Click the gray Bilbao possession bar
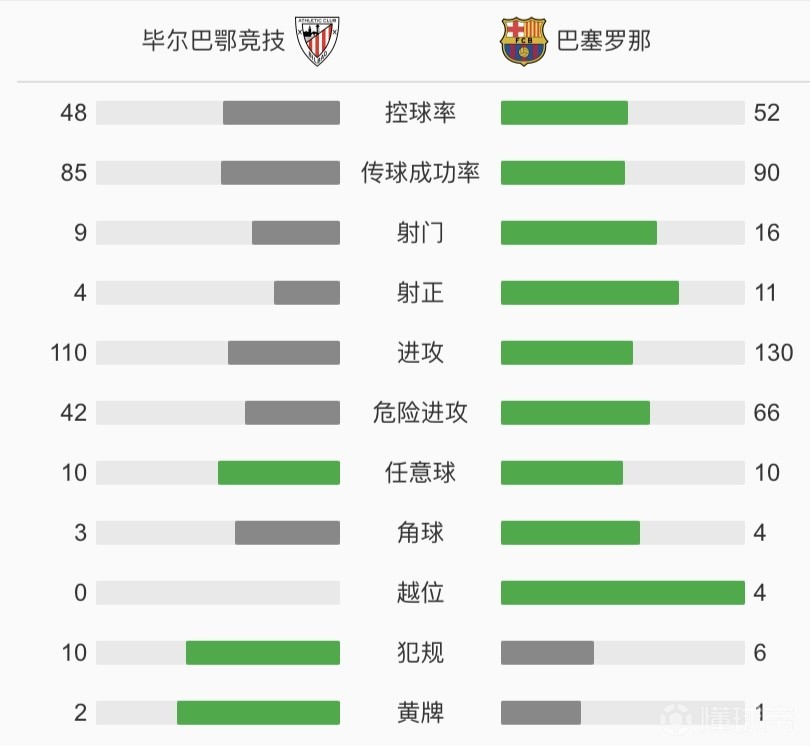Viewport: 810px width, 746px height. [x=281, y=113]
